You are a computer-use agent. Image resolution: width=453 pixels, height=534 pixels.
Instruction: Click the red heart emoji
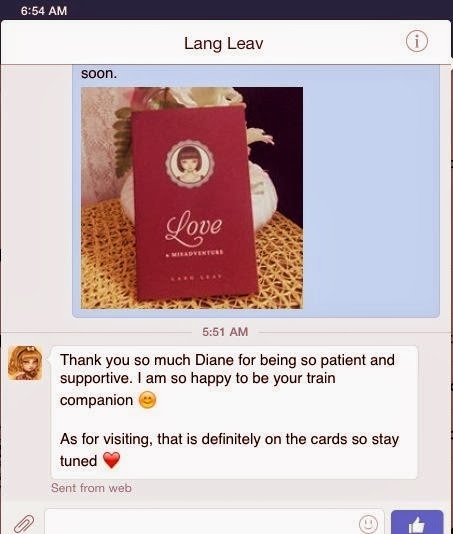[x=111, y=460]
